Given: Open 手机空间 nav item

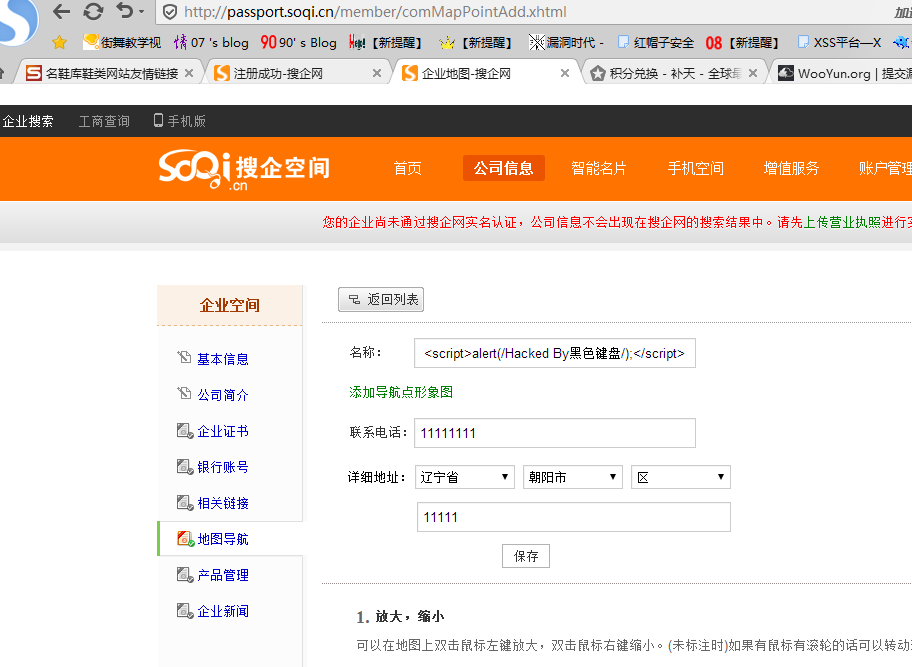Looking at the screenshot, I should click(696, 169).
